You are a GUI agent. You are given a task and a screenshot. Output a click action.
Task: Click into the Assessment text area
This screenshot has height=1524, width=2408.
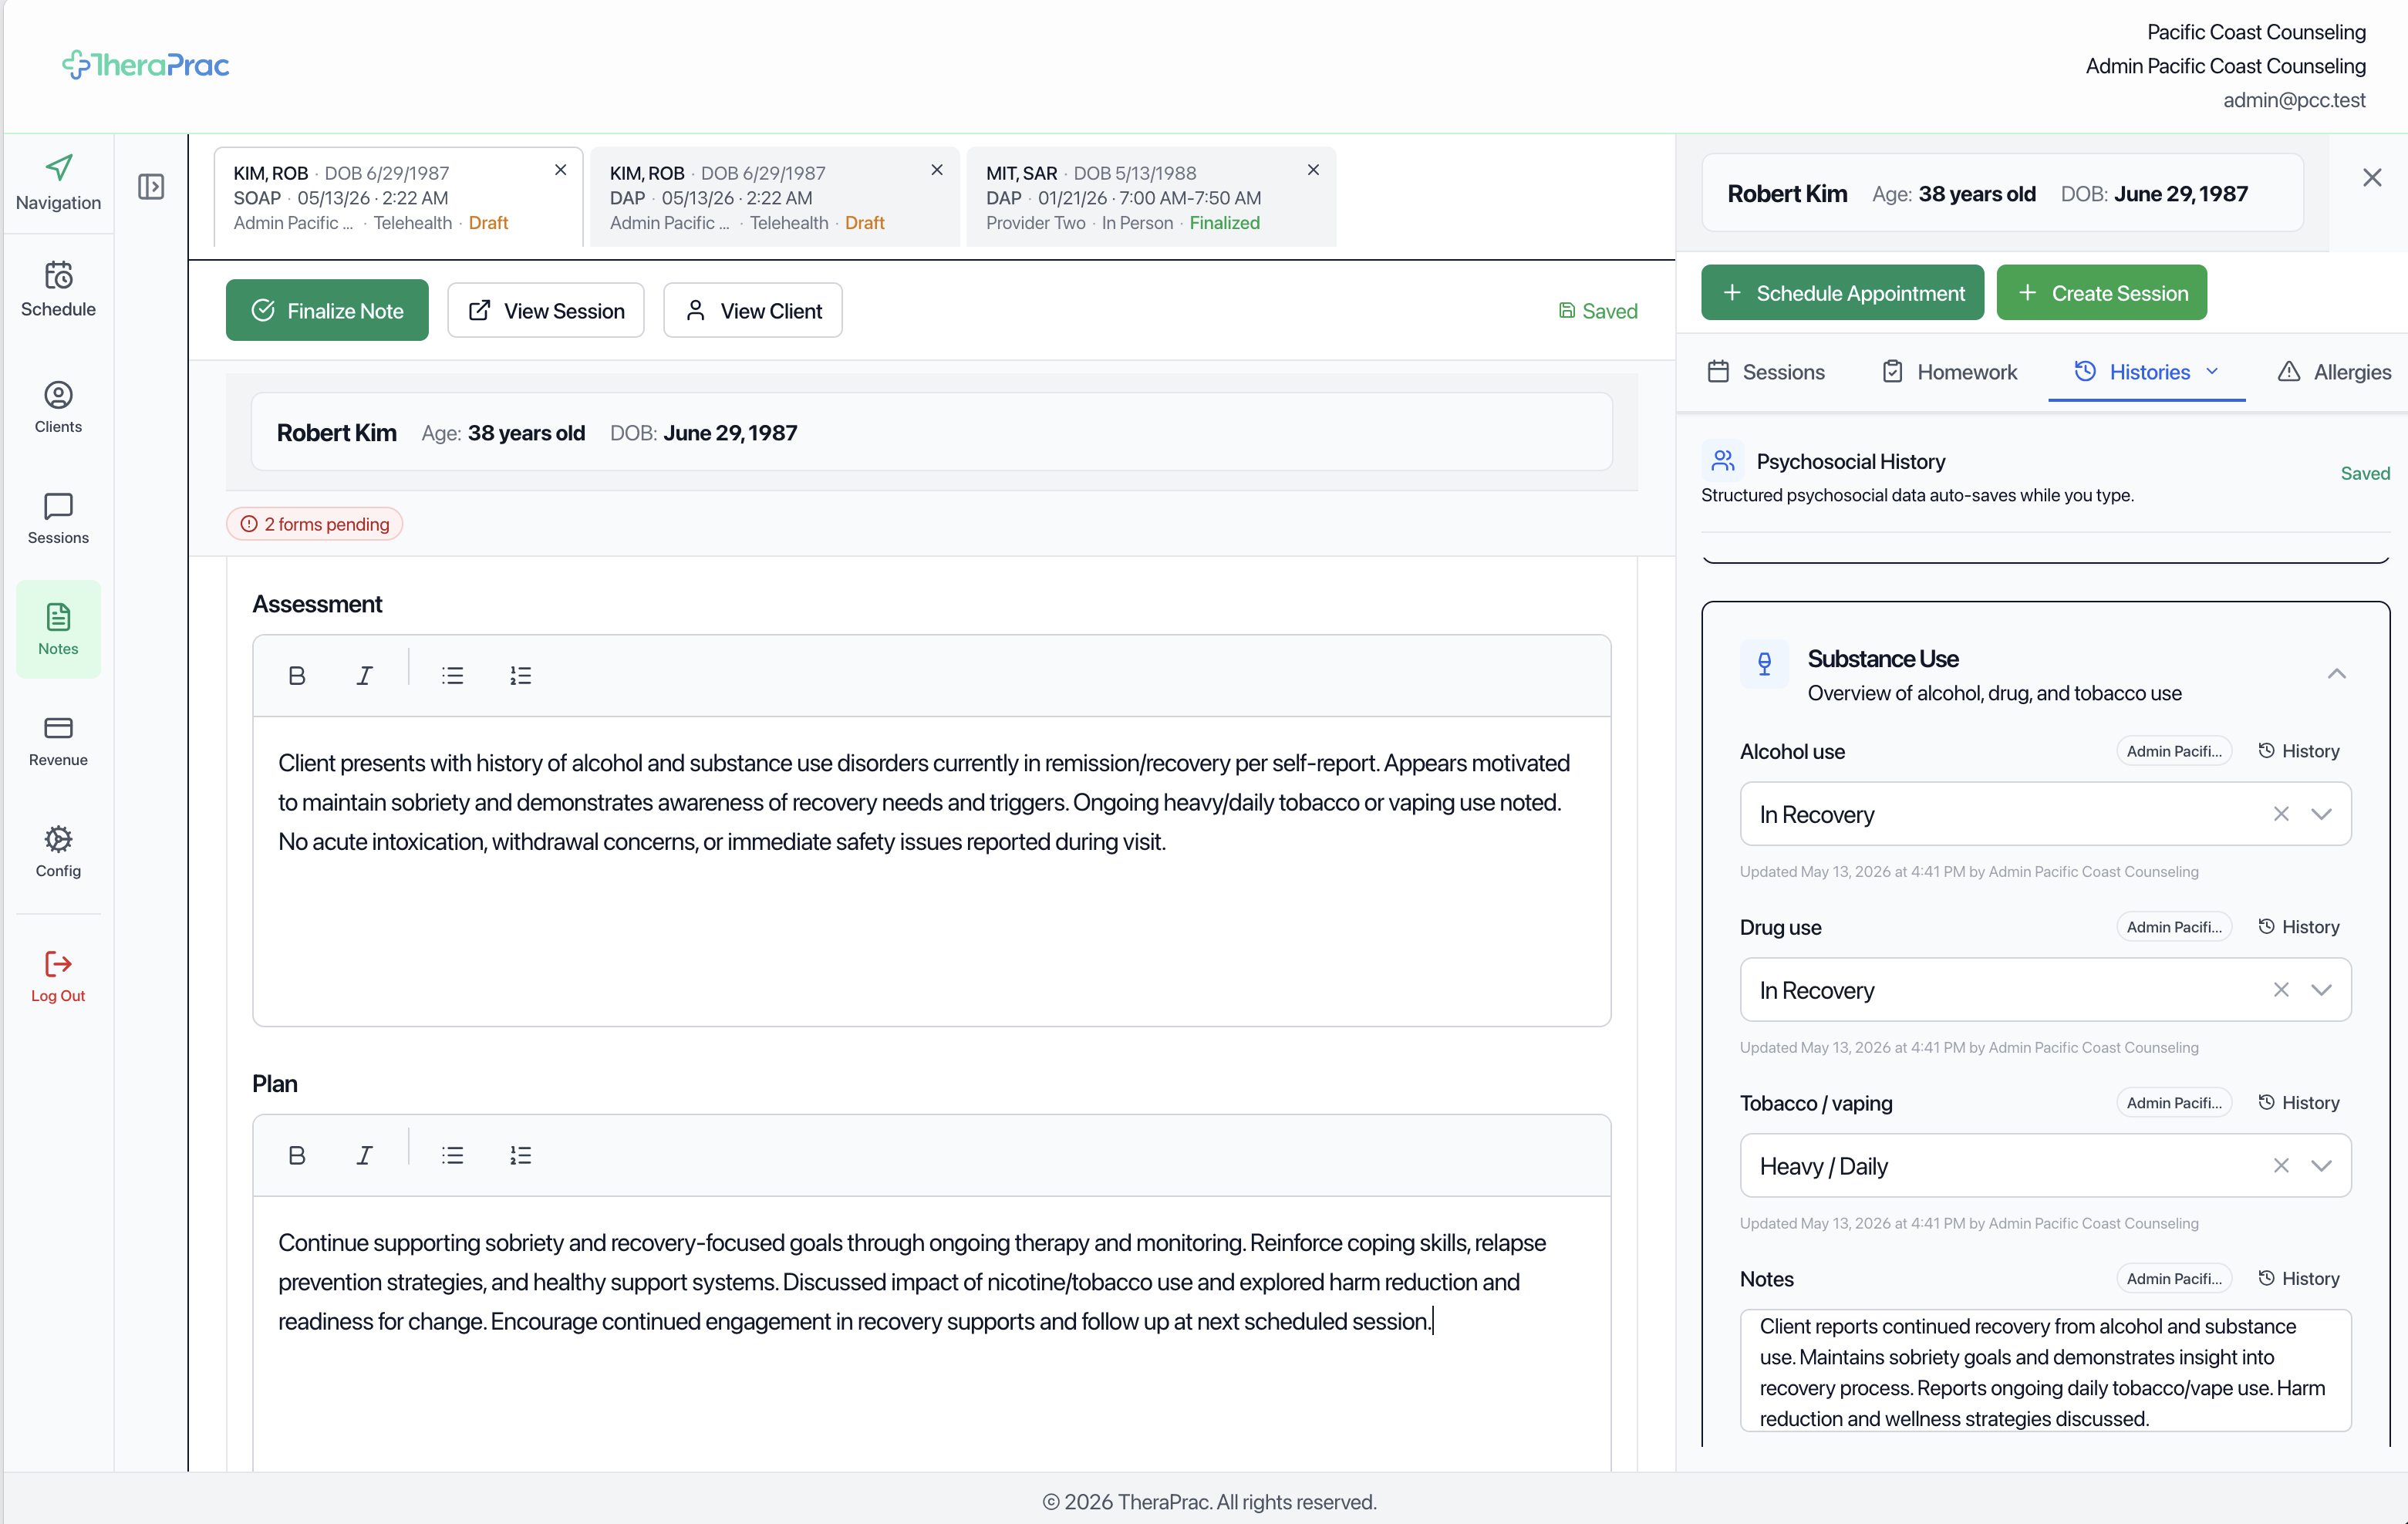point(931,871)
